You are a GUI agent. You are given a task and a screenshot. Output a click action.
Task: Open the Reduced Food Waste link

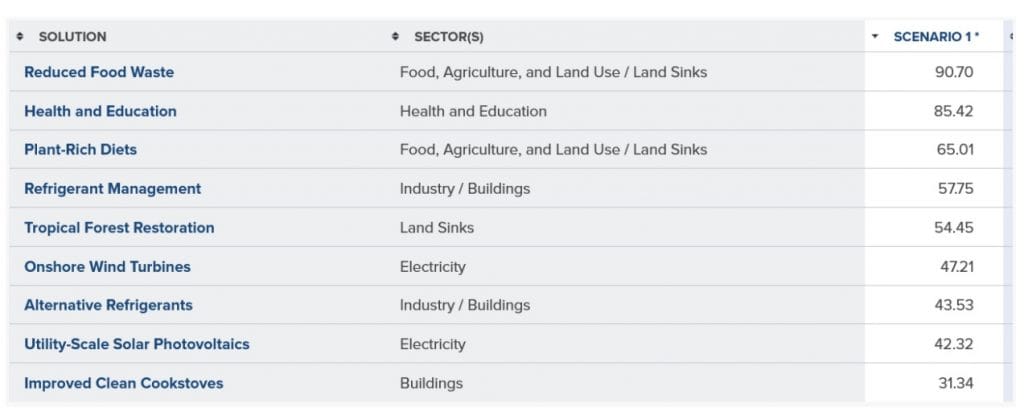[99, 72]
